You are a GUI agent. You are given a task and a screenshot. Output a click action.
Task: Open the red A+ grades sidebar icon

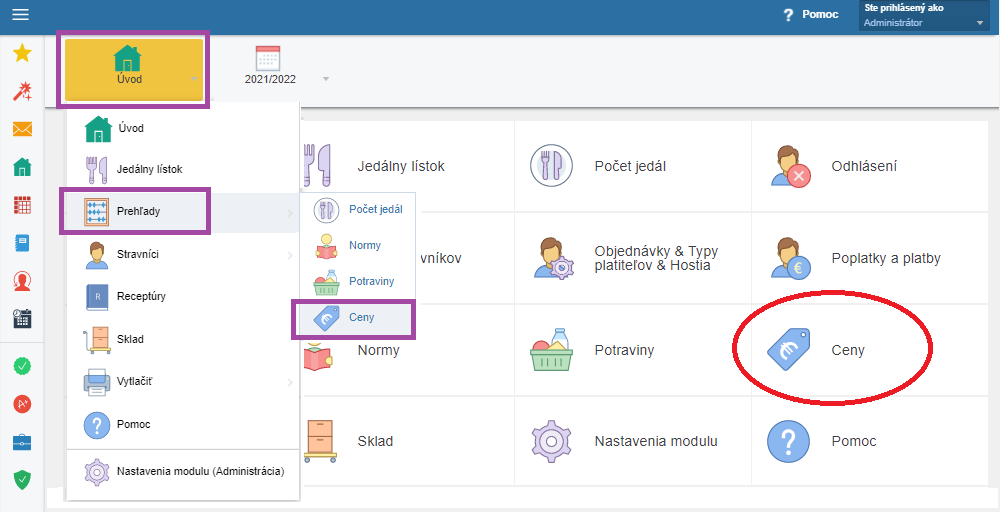[x=22, y=404]
